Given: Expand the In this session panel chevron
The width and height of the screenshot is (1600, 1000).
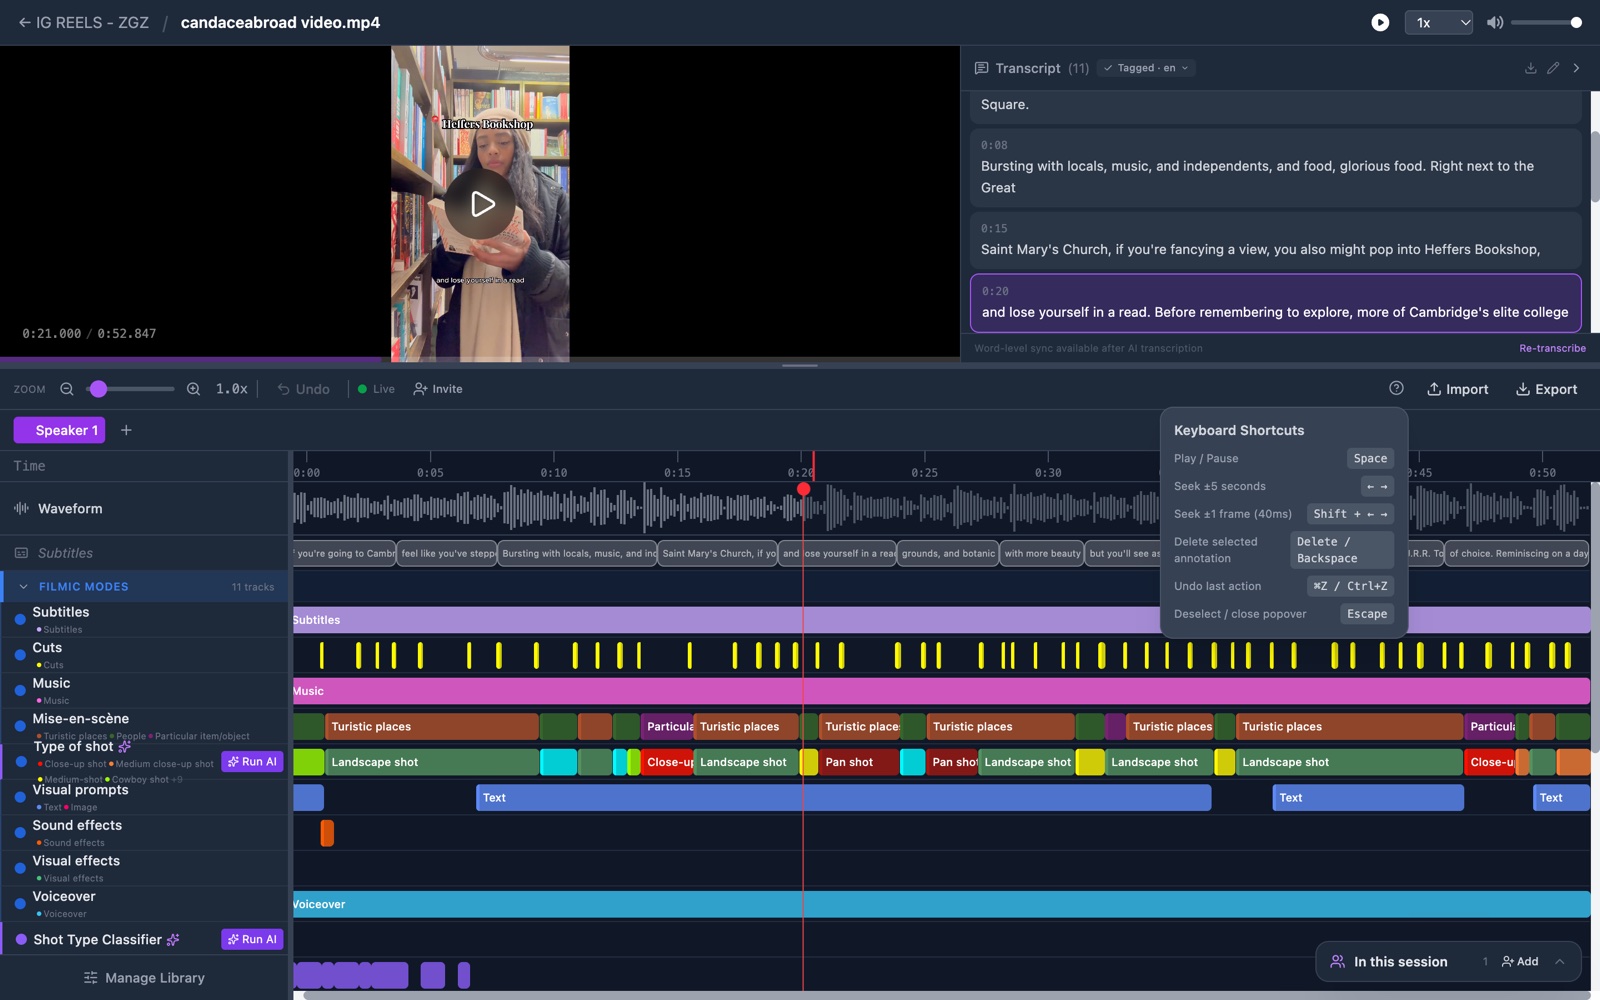Looking at the screenshot, I should click(x=1560, y=962).
